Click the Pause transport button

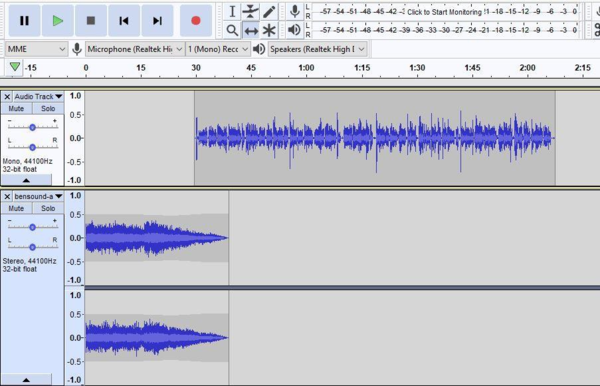point(24,20)
